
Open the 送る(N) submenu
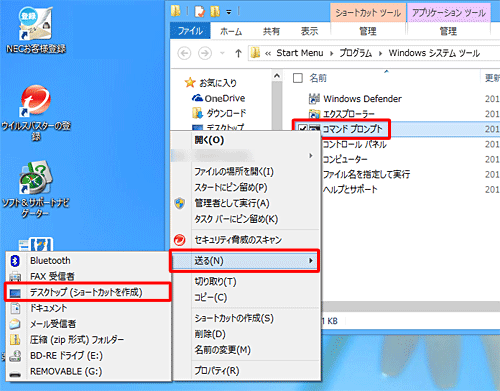tap(245, 261)
